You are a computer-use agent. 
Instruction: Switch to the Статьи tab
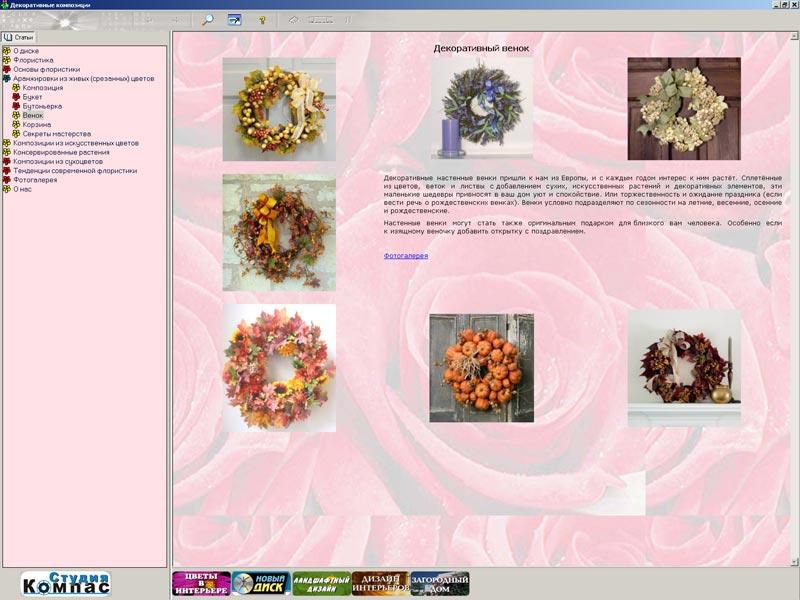pyautogui.click(x=19, y=37)
